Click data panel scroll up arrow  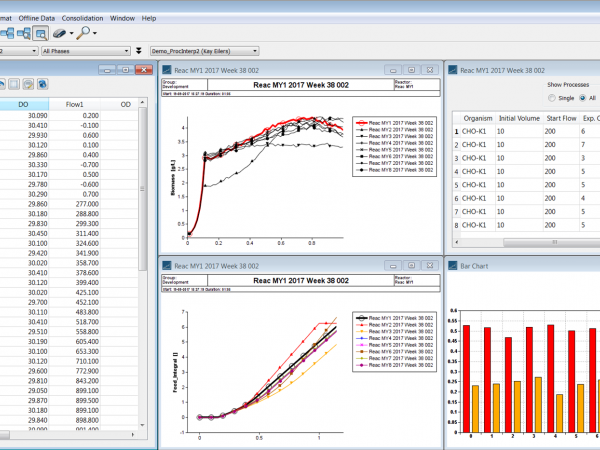click(142, 102)
